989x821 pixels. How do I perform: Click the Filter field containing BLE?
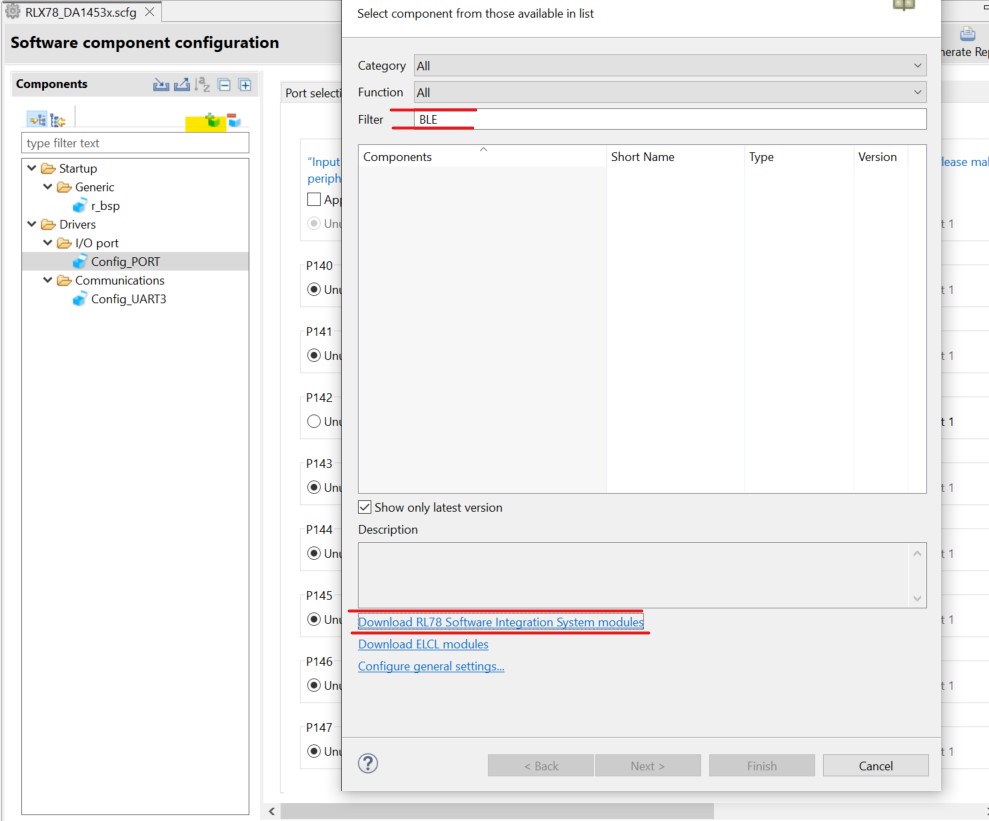670,119
